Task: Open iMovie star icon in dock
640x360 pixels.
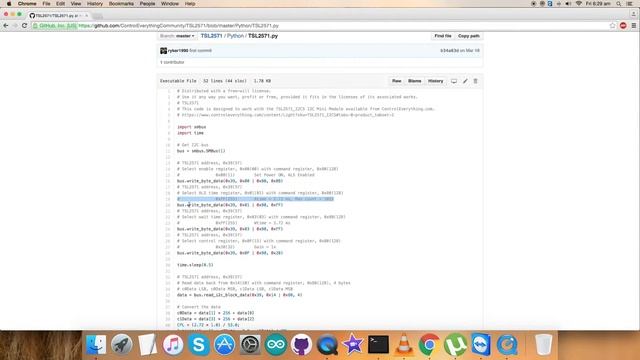Action: point(353,344)
